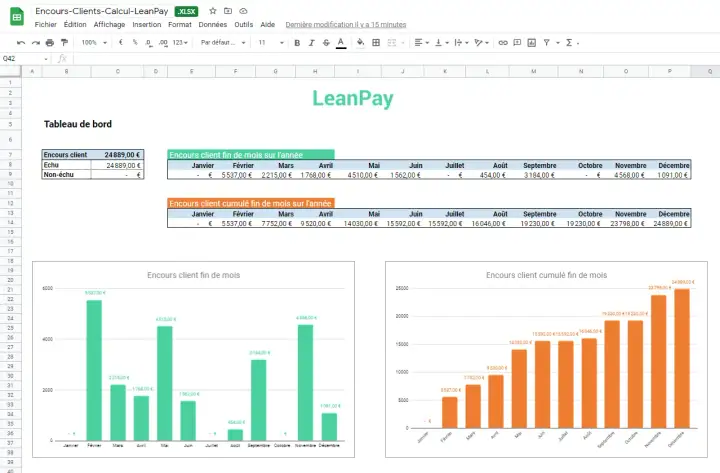Viewport: 720px width, 473px height.
Task: Open the 123 number formats dropdown
Action: pos(180,43)
